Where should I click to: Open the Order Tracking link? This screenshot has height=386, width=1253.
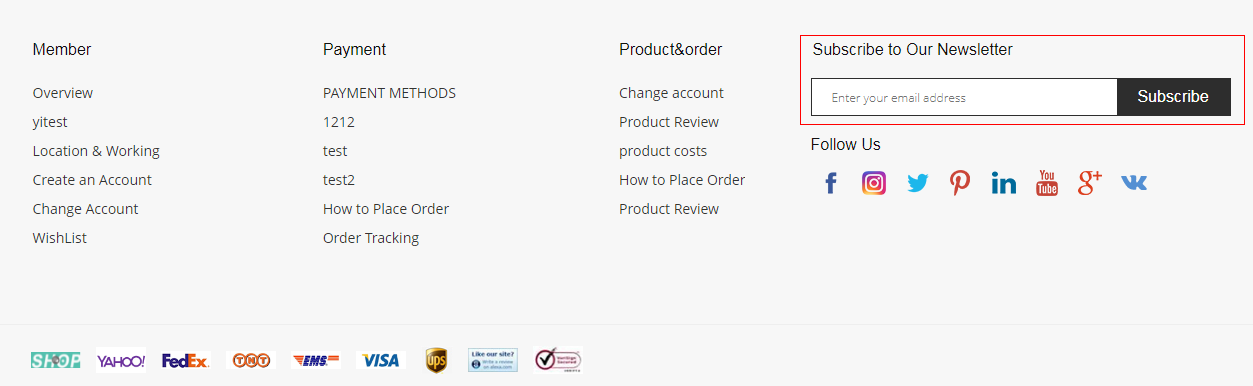(371, 238)
